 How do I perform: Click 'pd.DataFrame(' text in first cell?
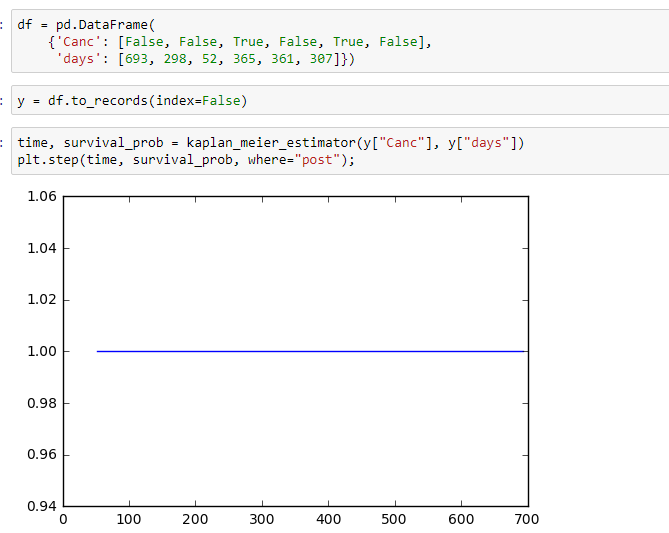[106, 25]
